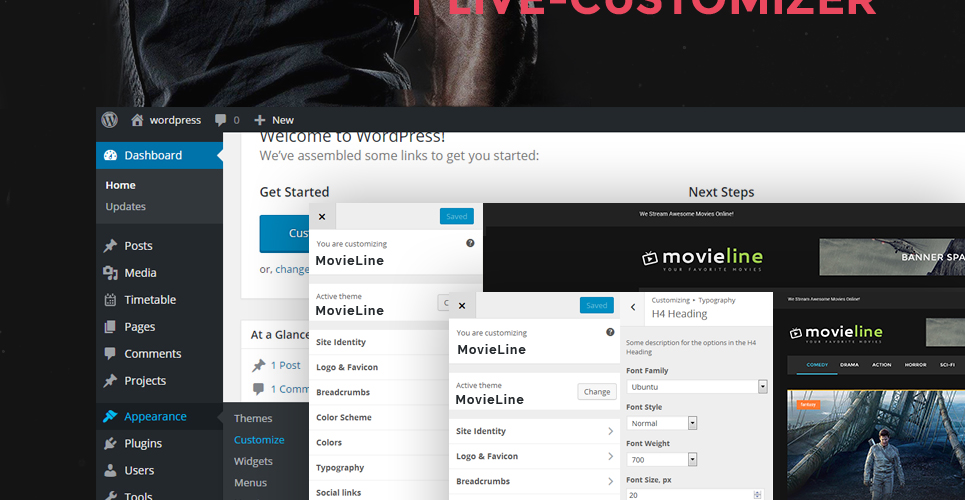Click Saved button in front customizer
Image resolution: width=965 pixels, height=500 pixels.
596,305
